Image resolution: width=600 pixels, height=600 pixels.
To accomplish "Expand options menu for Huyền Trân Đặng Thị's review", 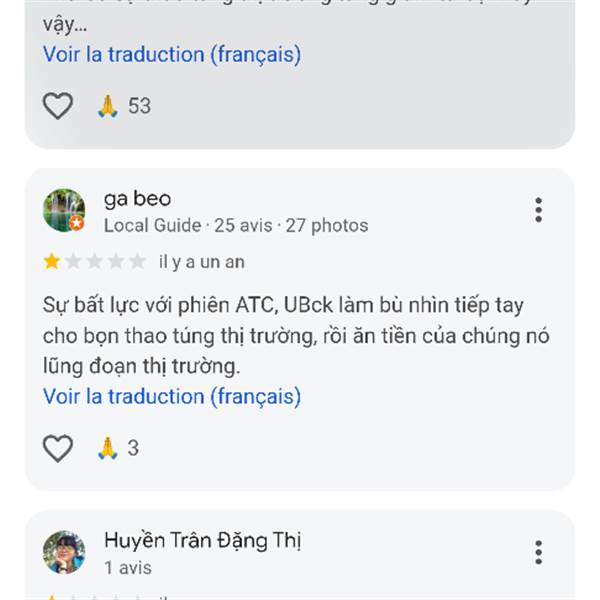I will (538, 552).
